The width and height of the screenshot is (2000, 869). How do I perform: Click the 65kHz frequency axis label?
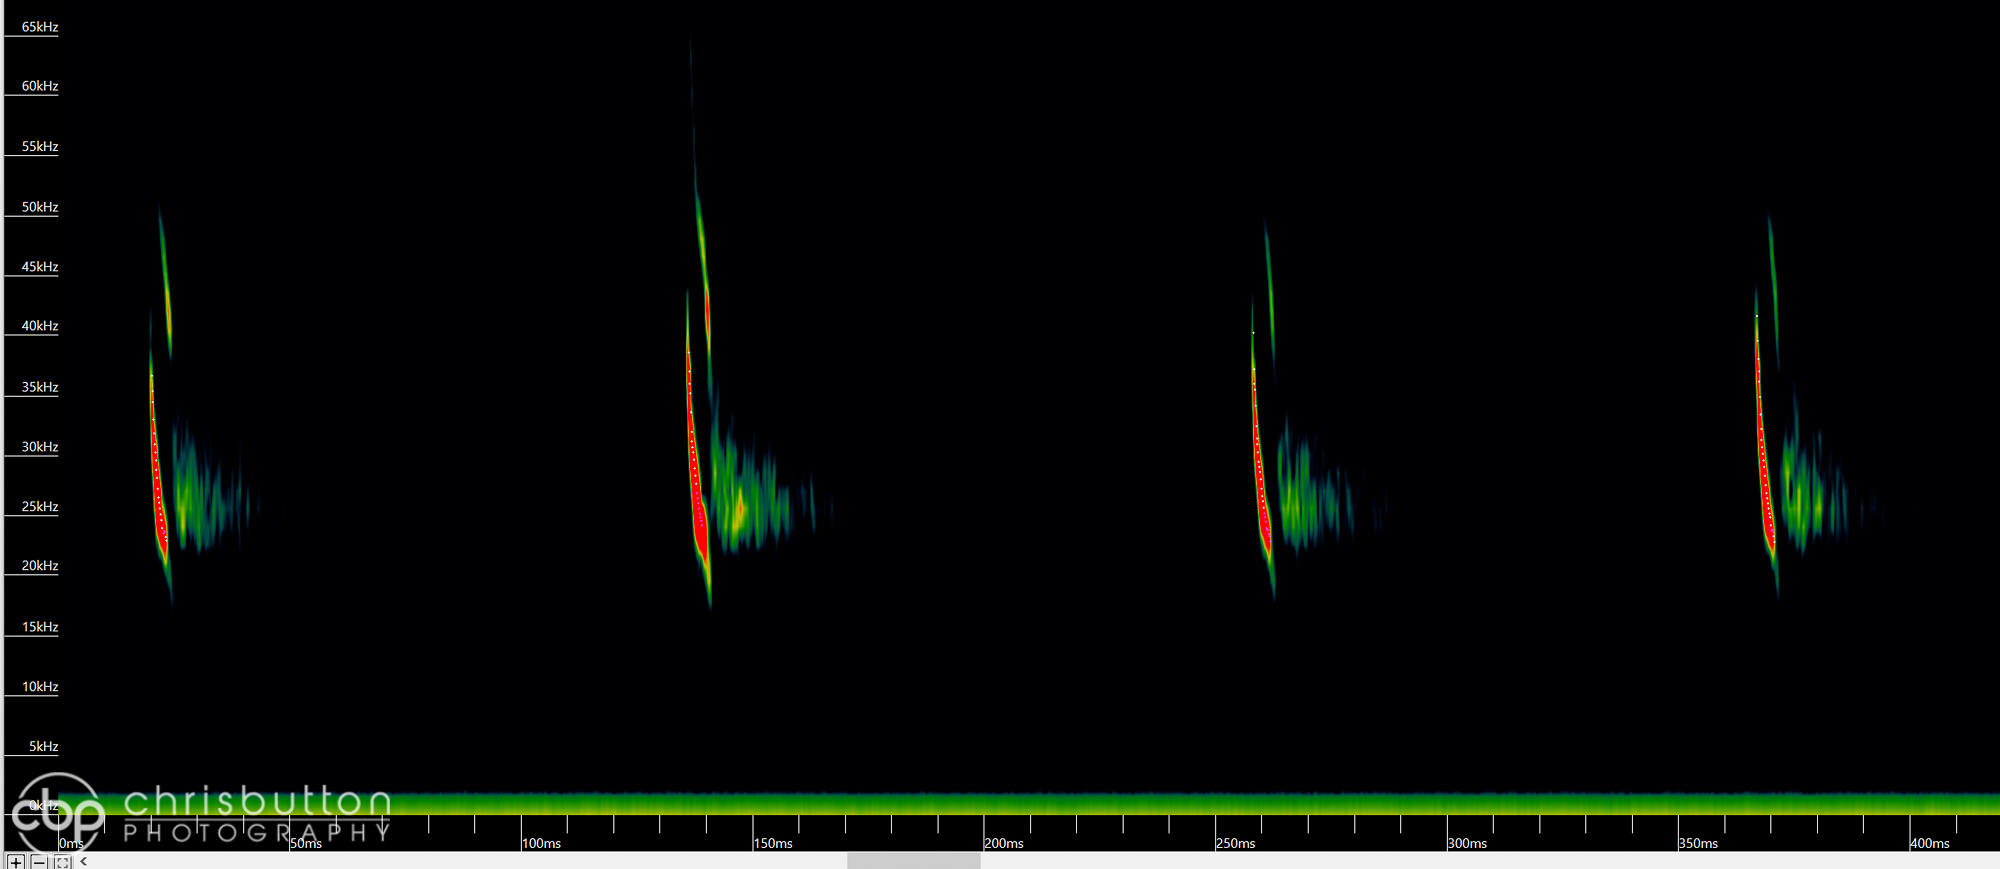[40, 27]
